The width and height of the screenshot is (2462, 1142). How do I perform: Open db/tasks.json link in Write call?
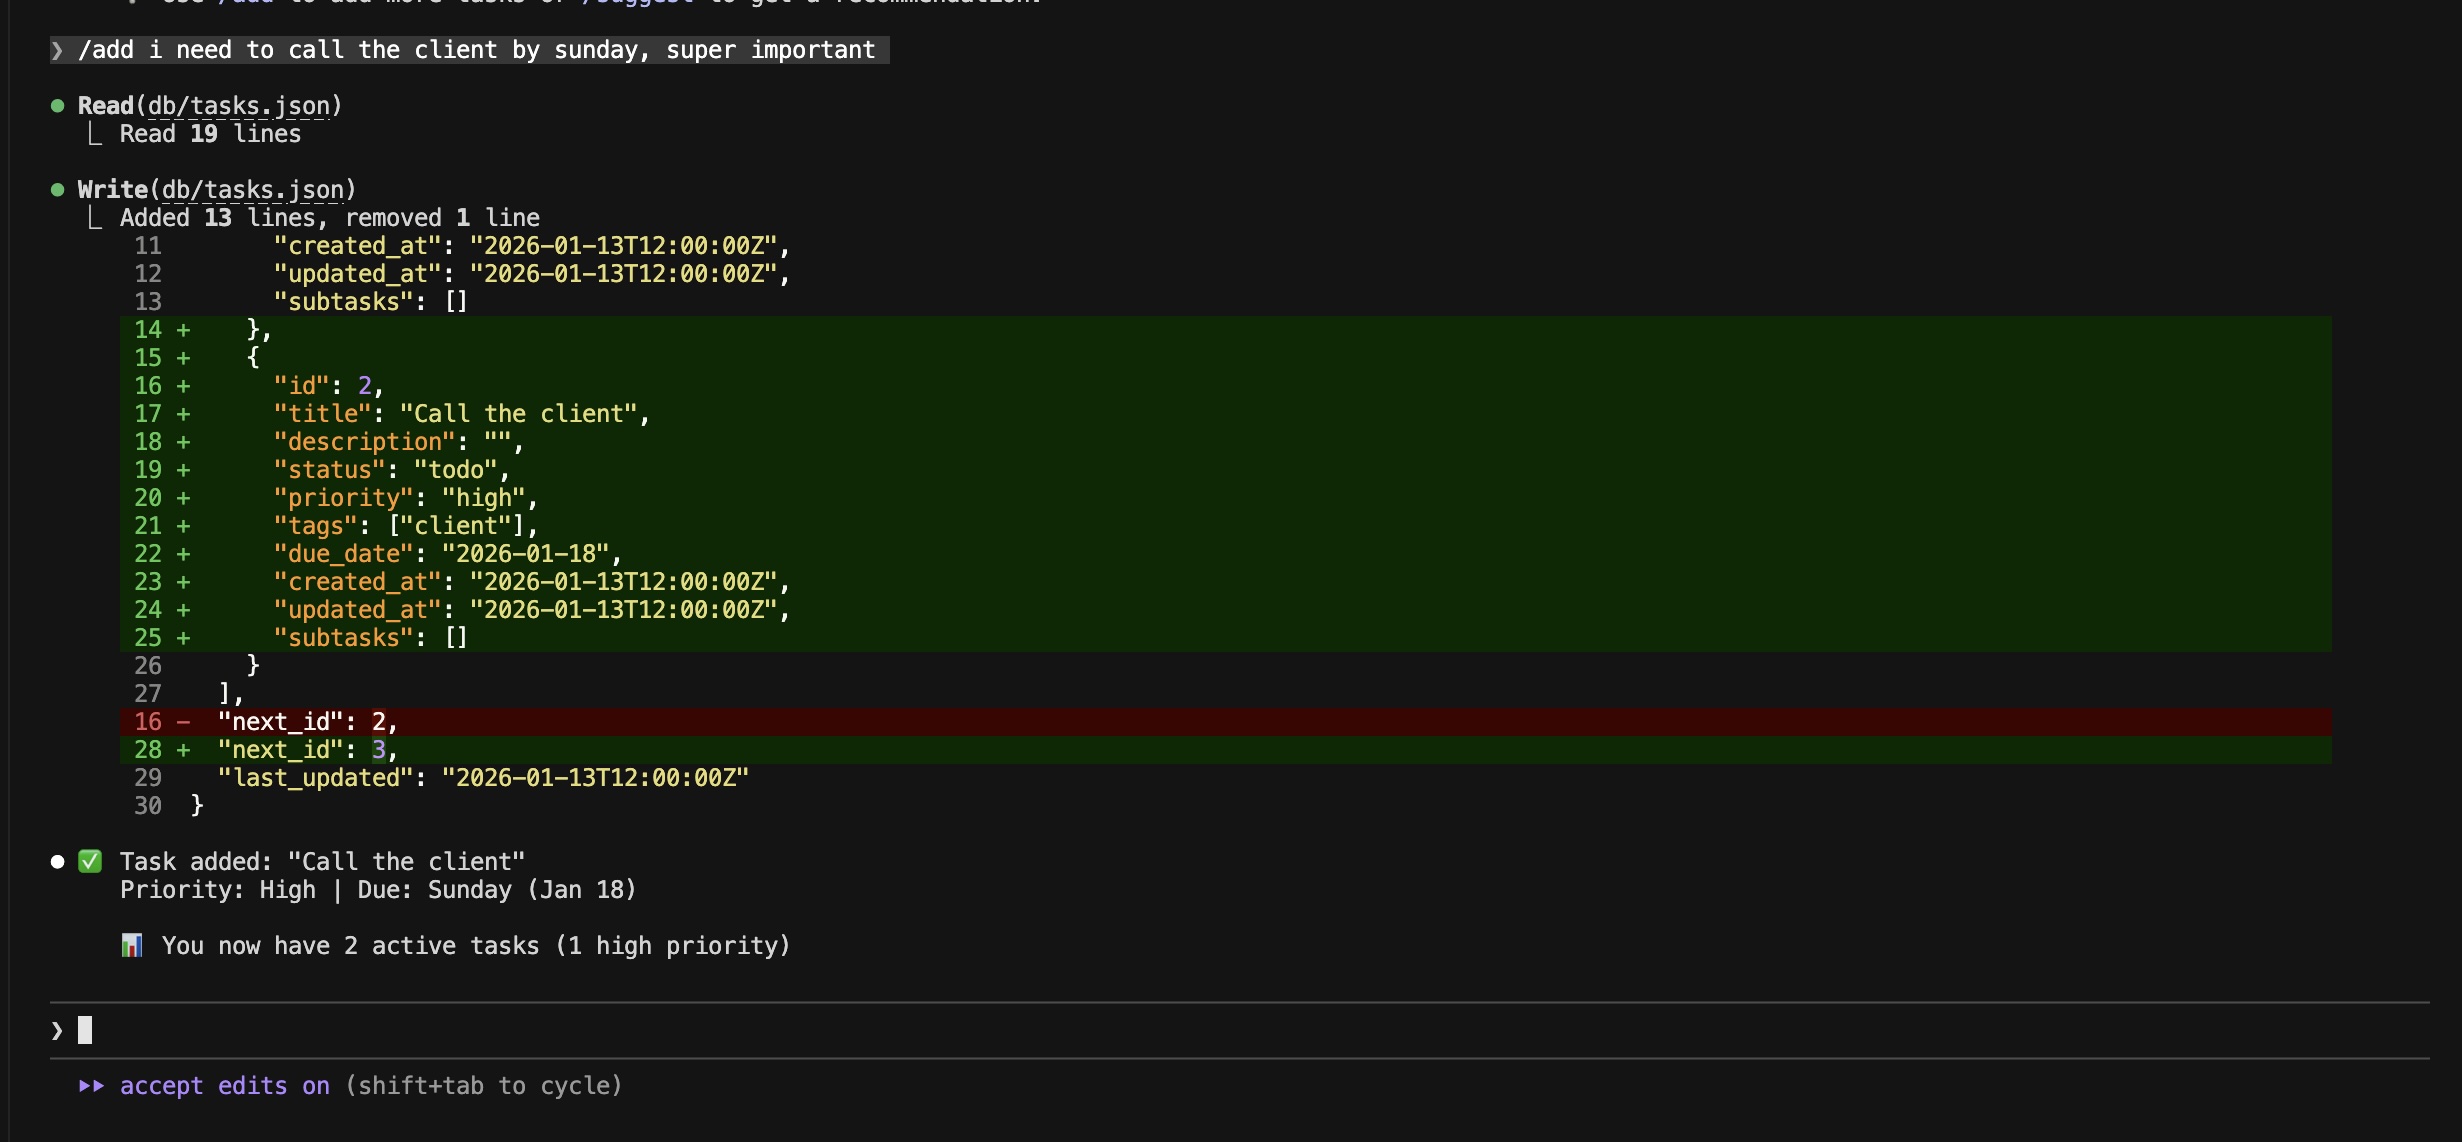click(252, 190)
